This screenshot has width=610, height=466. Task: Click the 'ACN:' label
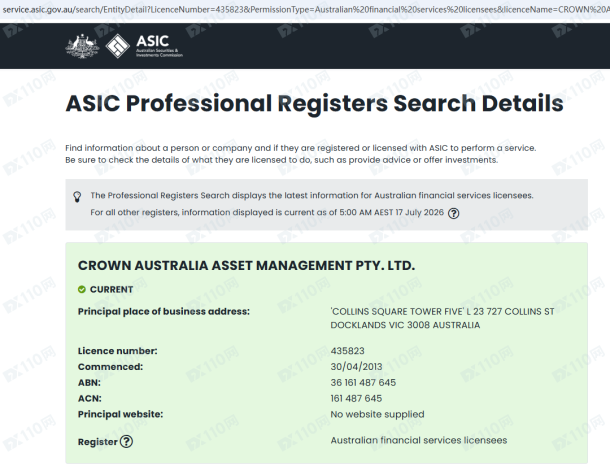coord(89,399)
